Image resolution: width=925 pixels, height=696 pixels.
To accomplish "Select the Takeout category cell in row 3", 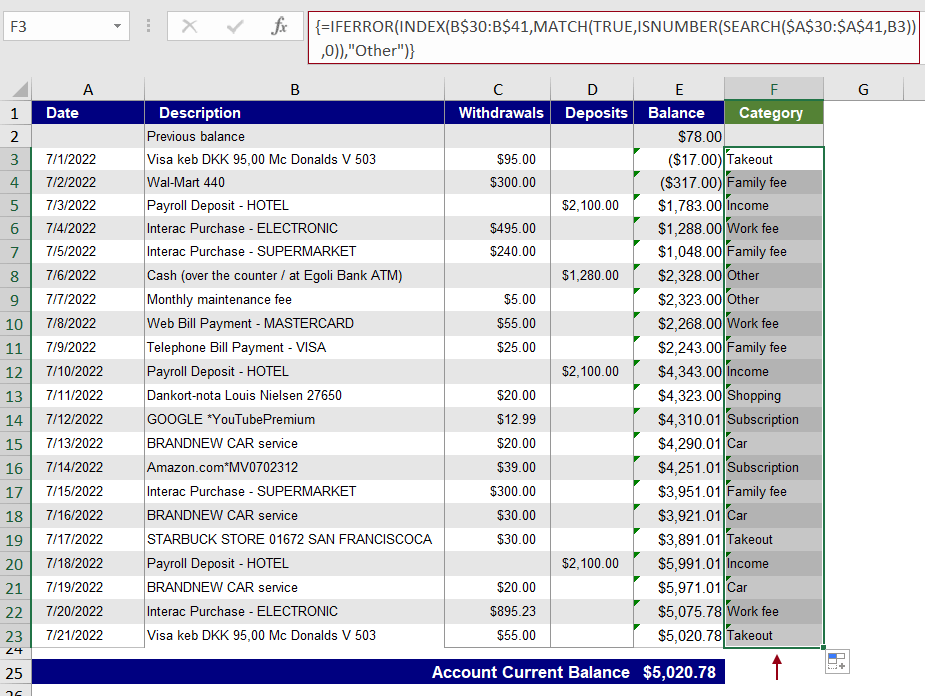I will [773, 159].
